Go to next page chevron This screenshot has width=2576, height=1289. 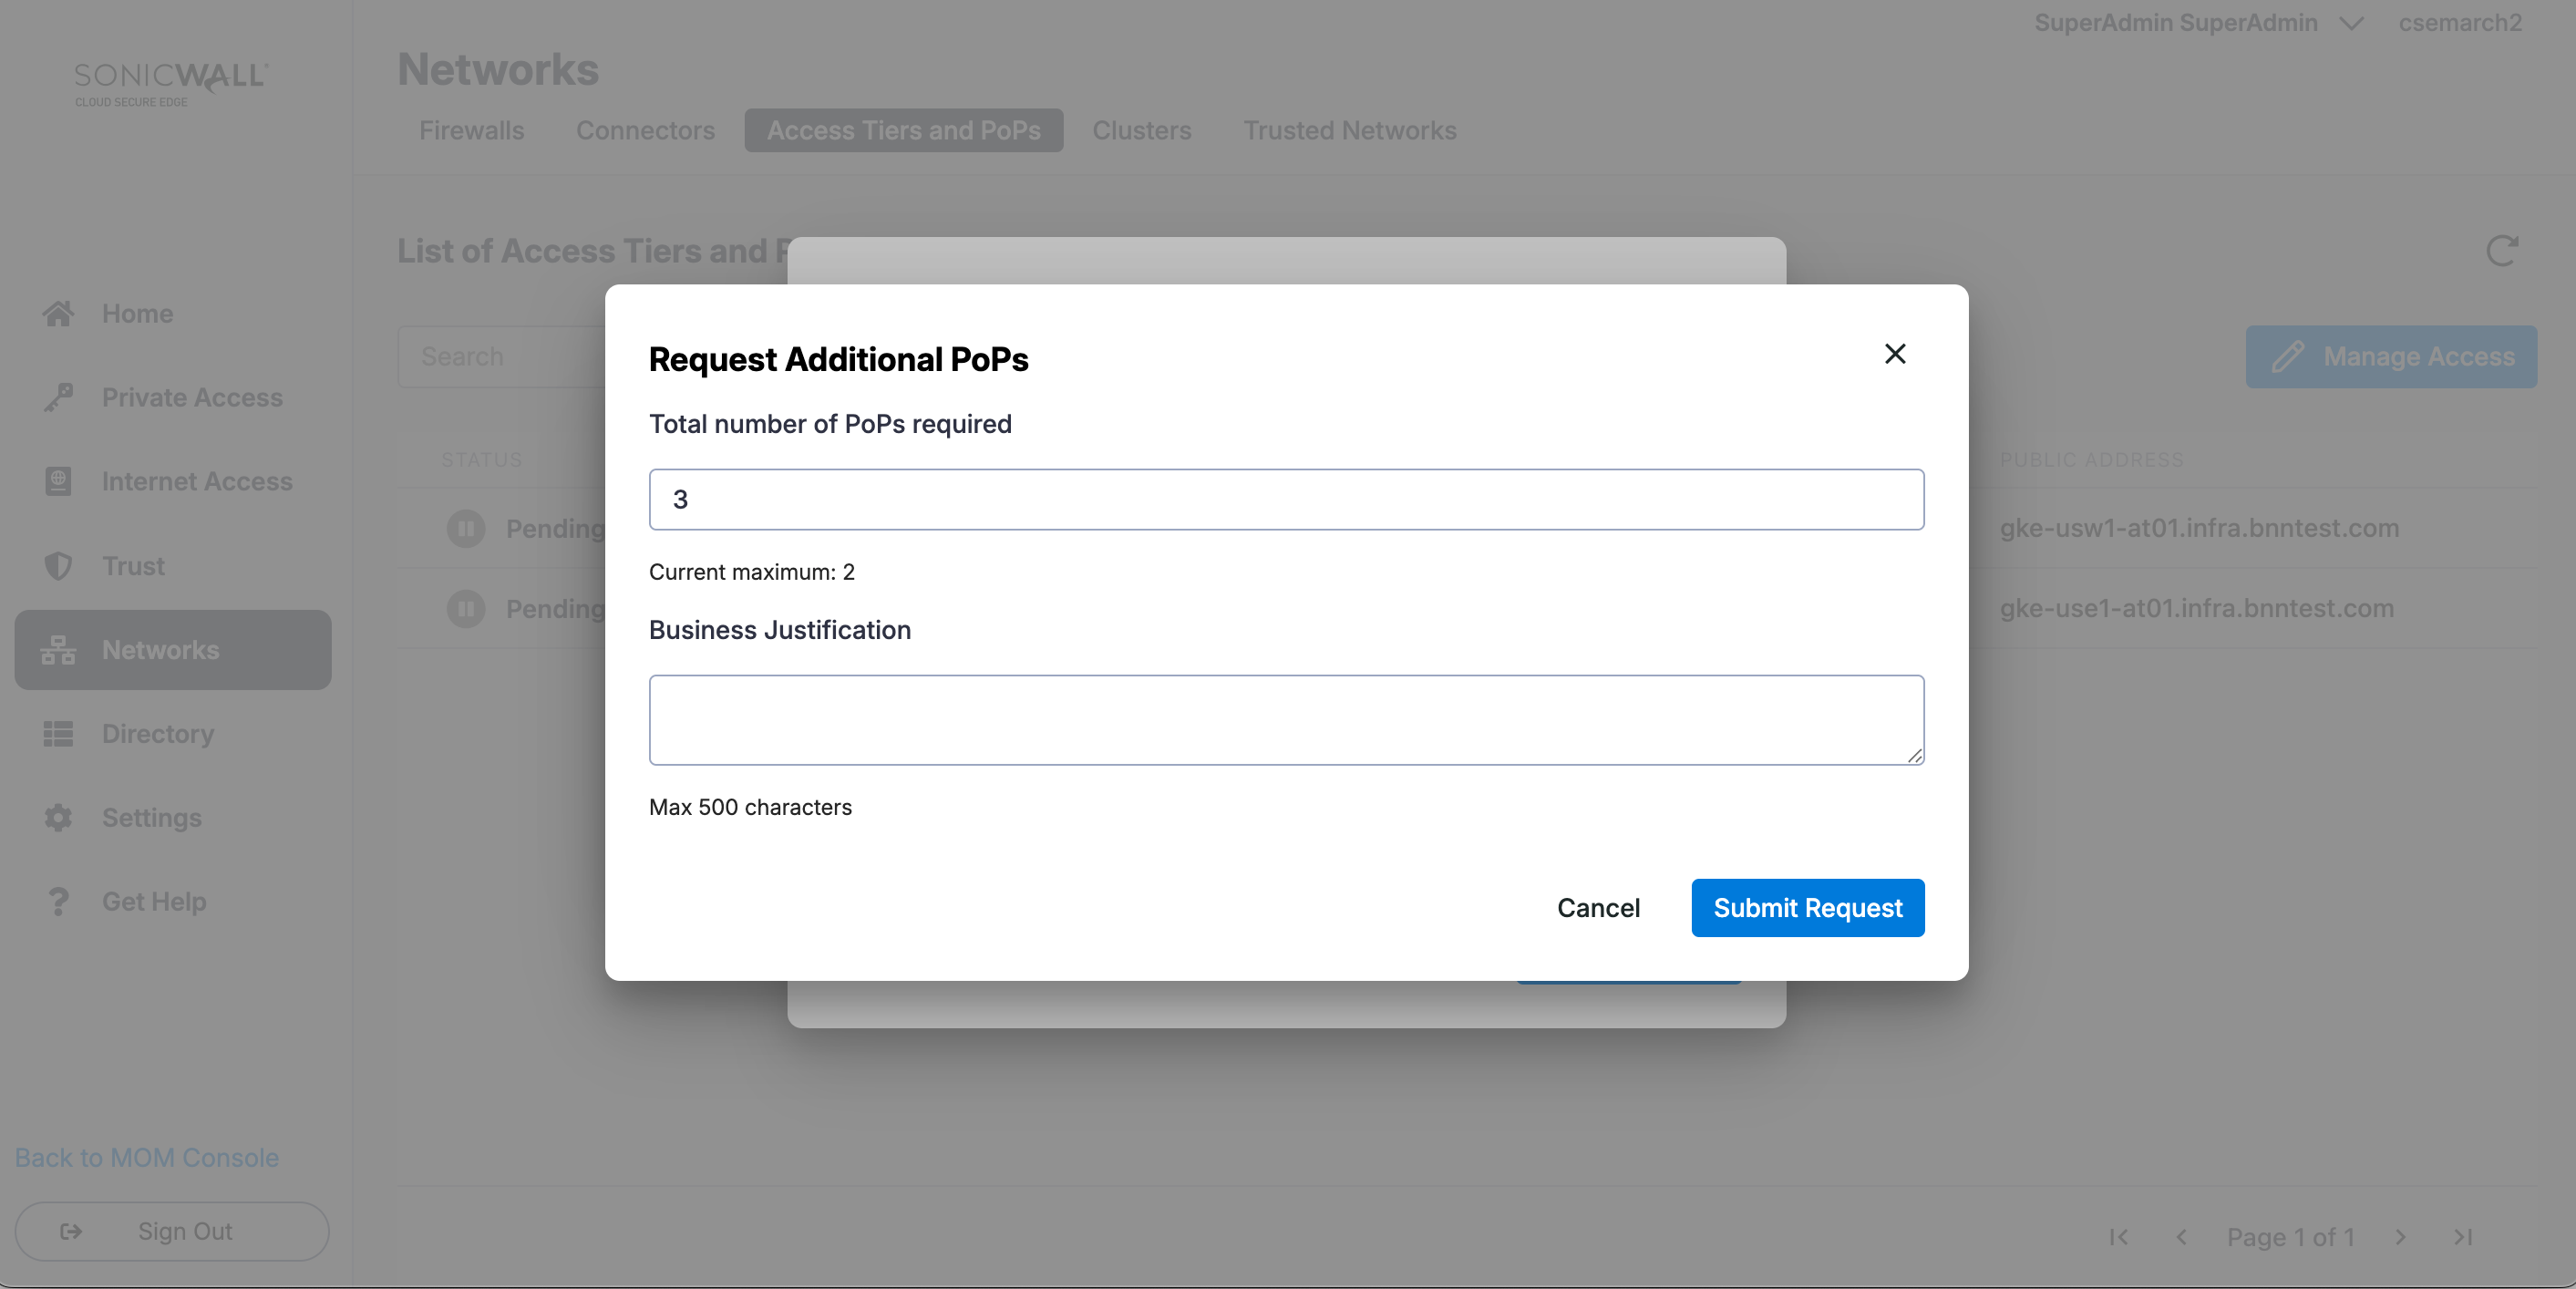(2400, 1237)
